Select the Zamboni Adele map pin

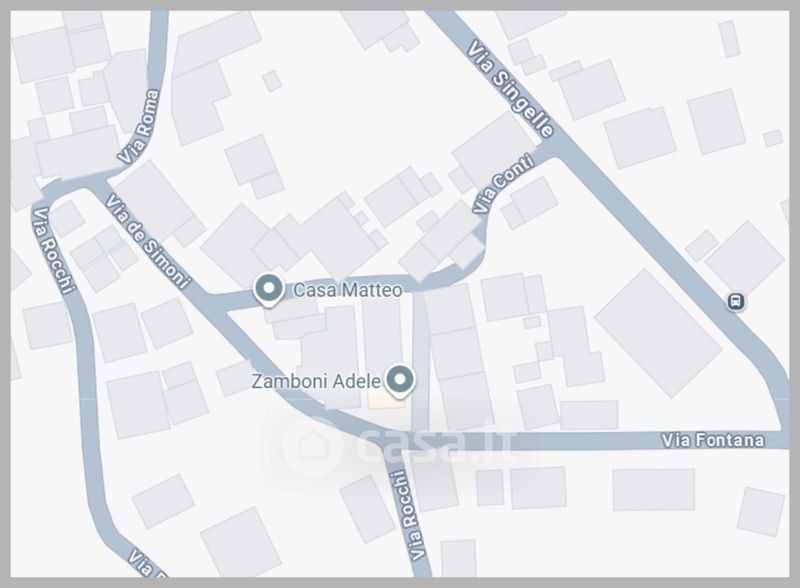400,381
